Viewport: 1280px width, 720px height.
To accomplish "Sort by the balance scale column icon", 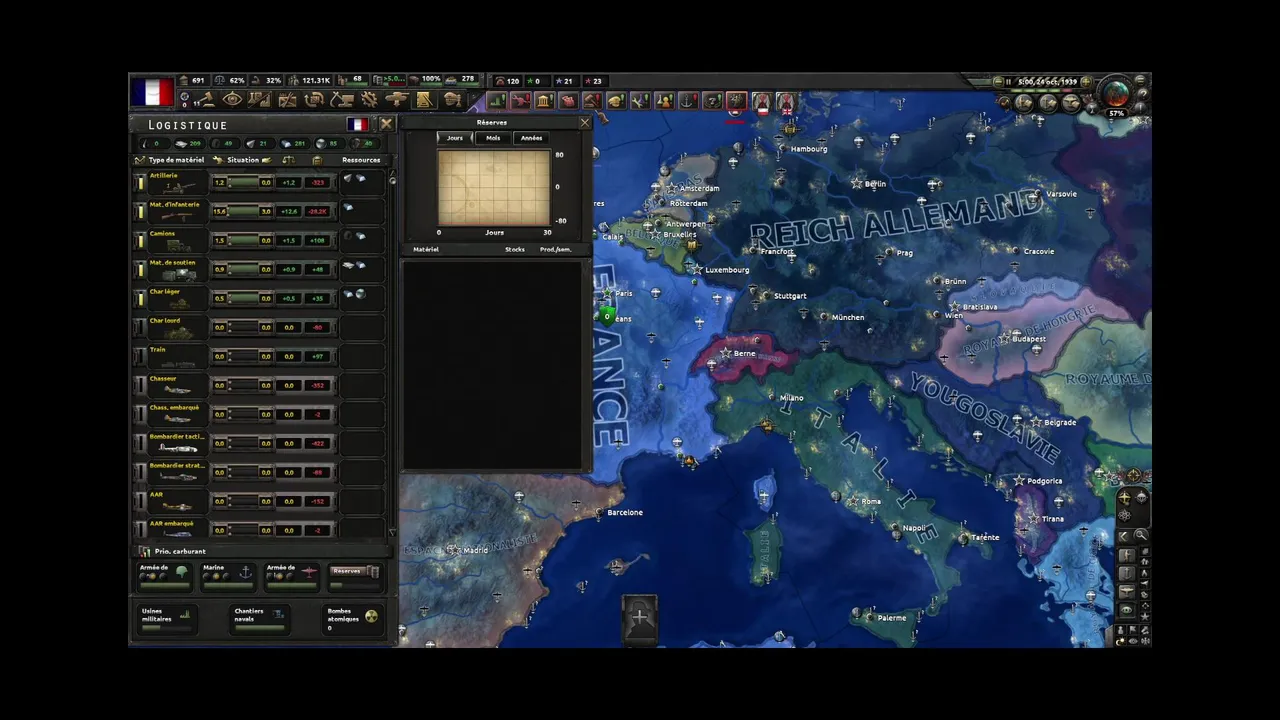I will (x=287, y=160).
